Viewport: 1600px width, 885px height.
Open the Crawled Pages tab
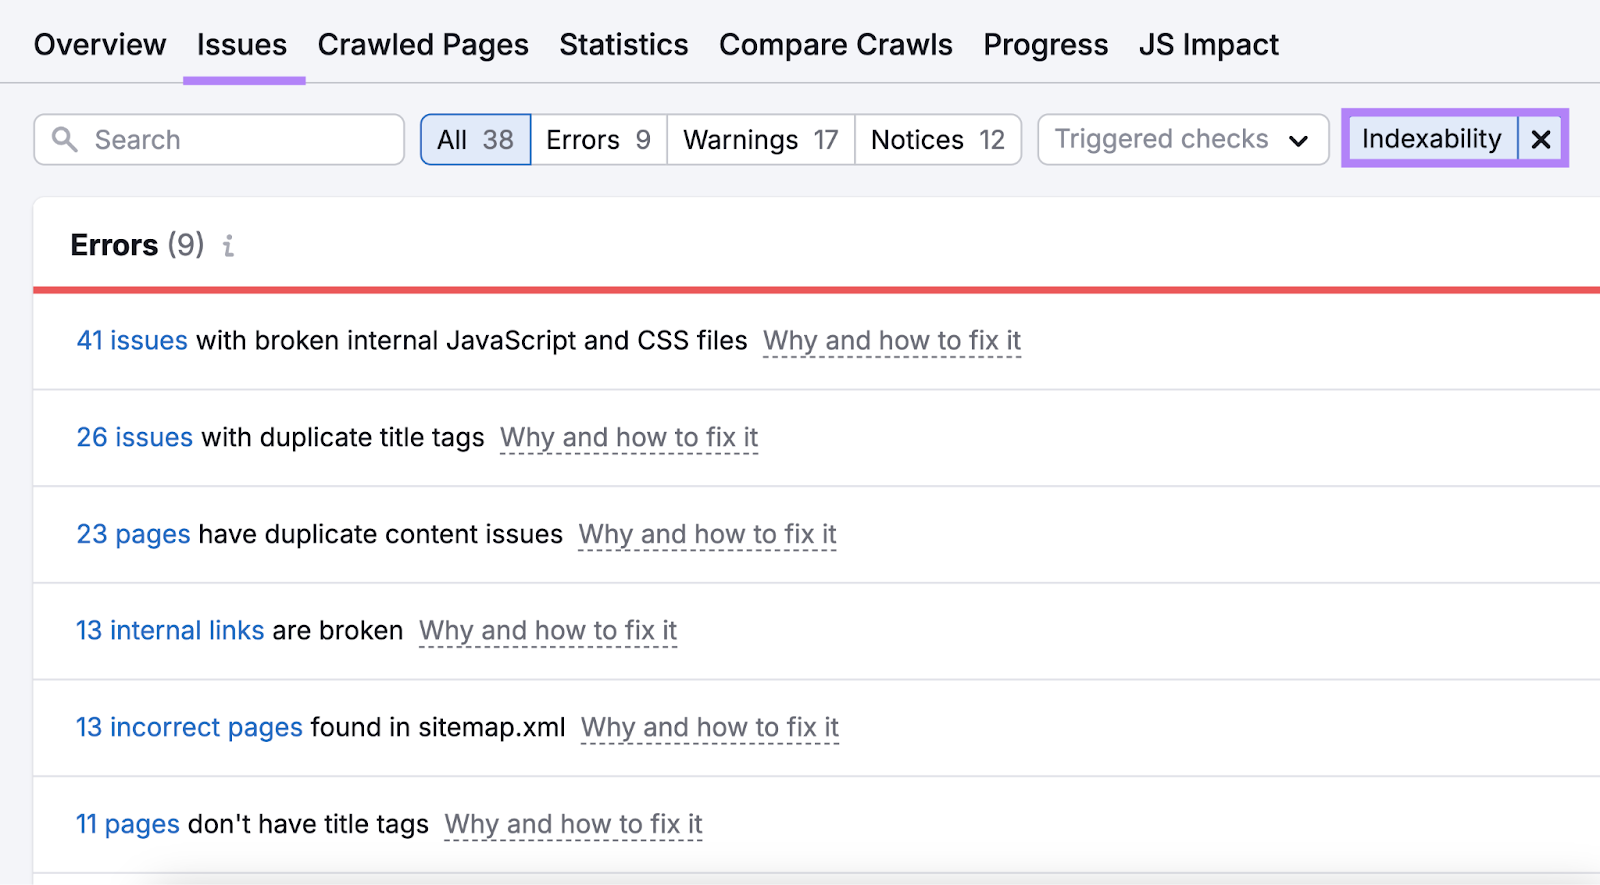coord(422,44)
